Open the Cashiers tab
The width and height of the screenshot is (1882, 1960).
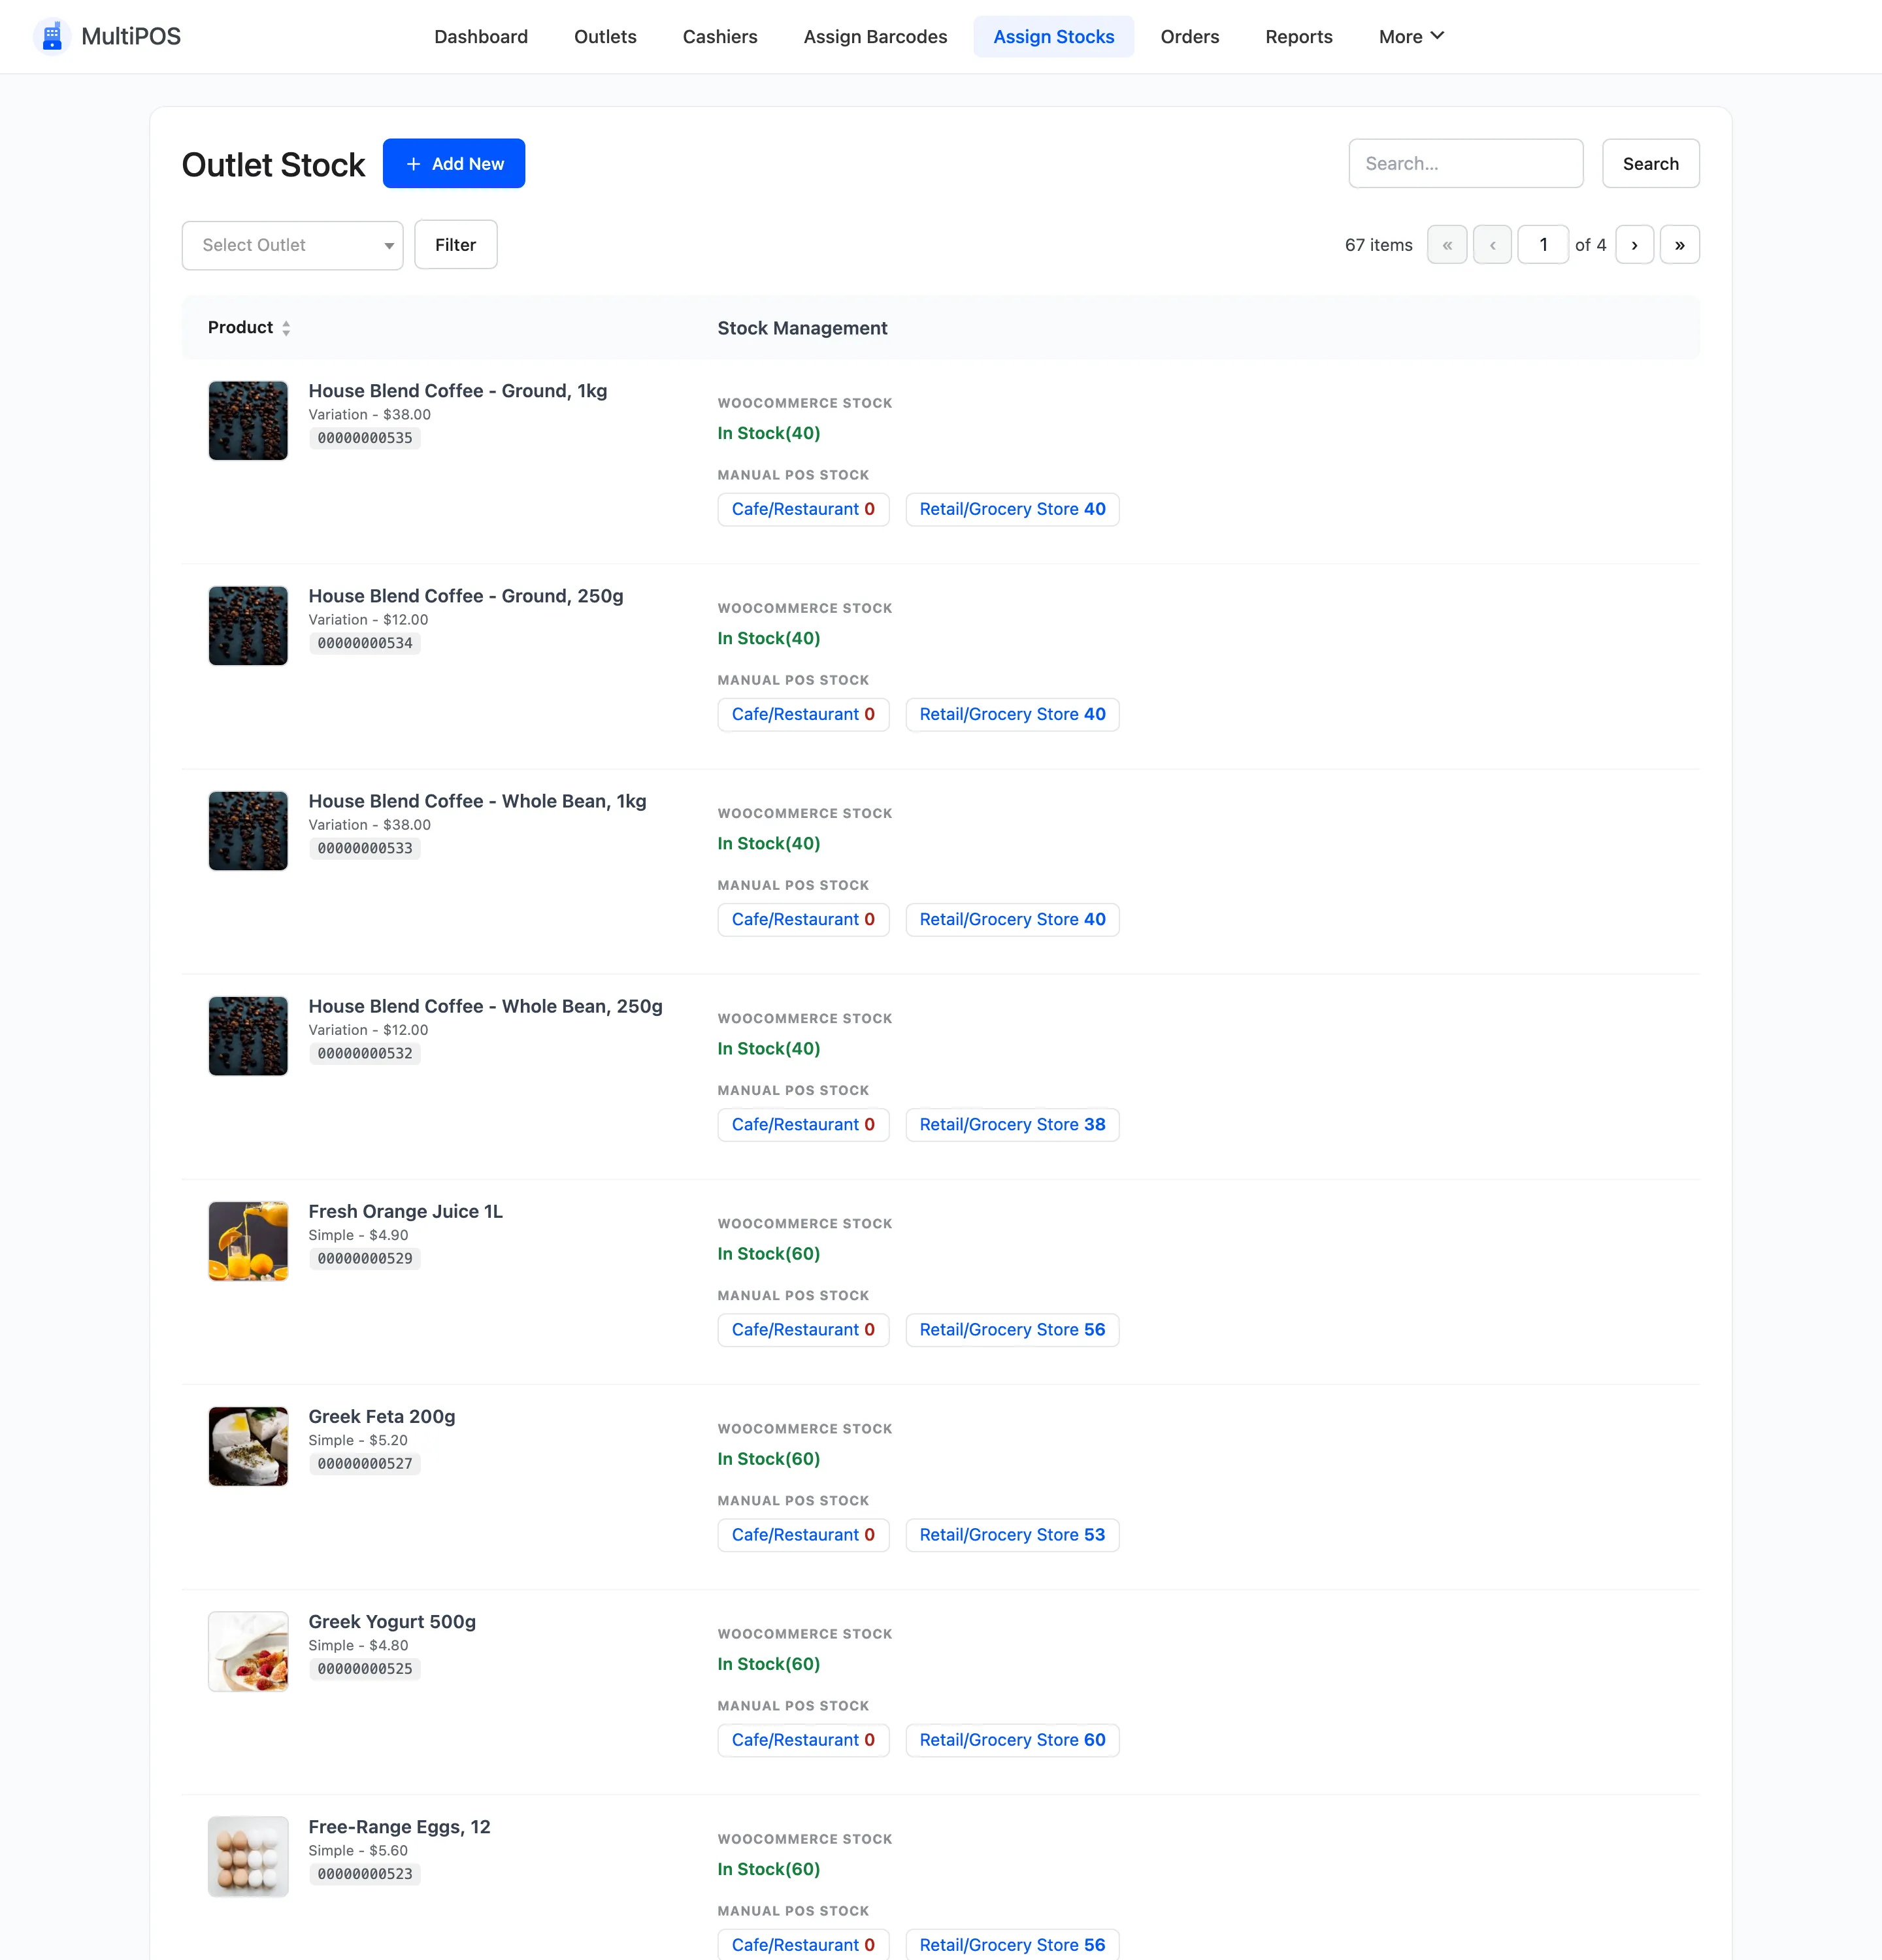point(720,37)
